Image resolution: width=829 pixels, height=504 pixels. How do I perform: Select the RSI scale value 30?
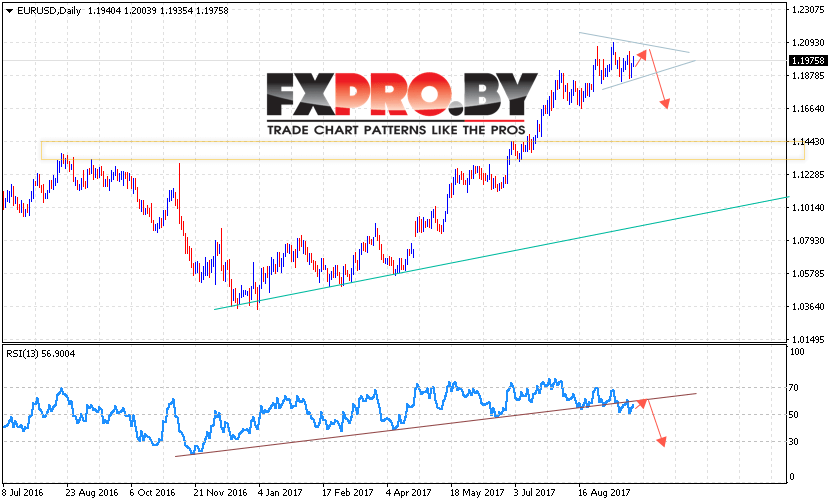(x=794, y=442)
